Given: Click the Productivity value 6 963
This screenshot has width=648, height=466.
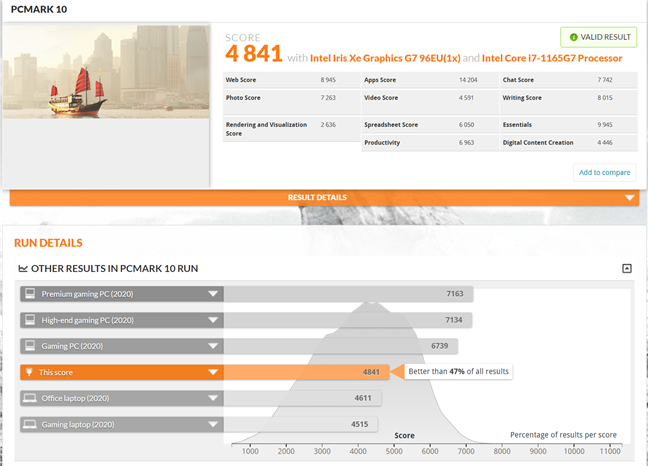Looking at the screenshot, I should tap(467, 143).
